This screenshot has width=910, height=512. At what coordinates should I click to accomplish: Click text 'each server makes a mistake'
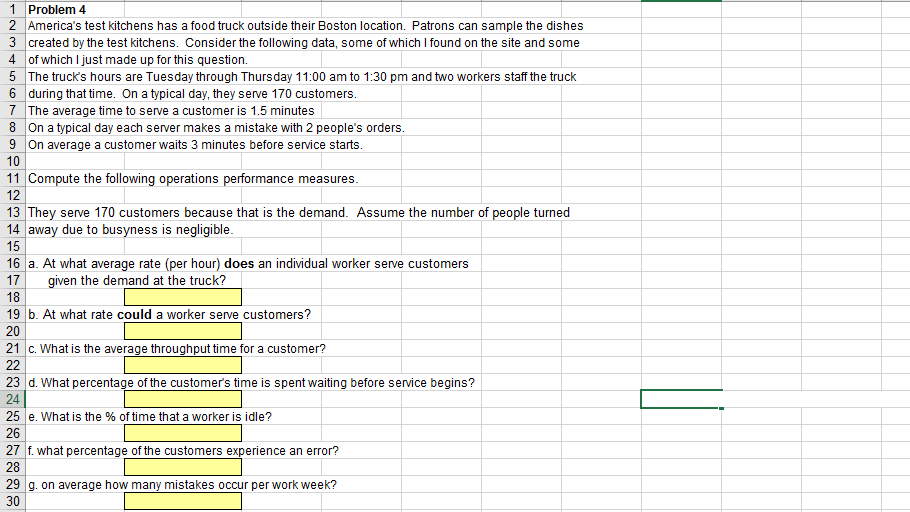pos(193,128)
